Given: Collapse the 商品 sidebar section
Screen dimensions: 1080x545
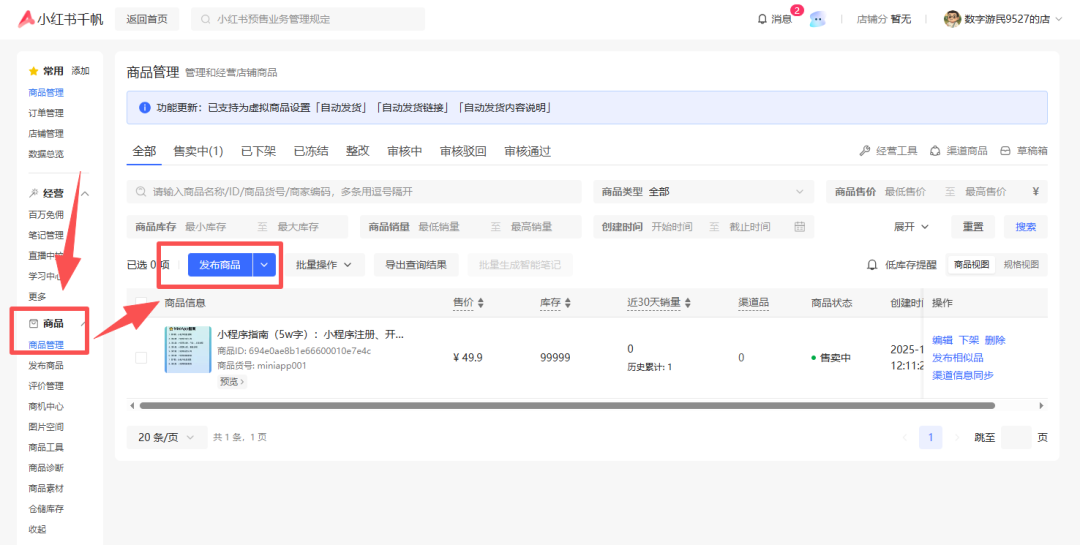Looking at the screenshot, I should [84, 324].
